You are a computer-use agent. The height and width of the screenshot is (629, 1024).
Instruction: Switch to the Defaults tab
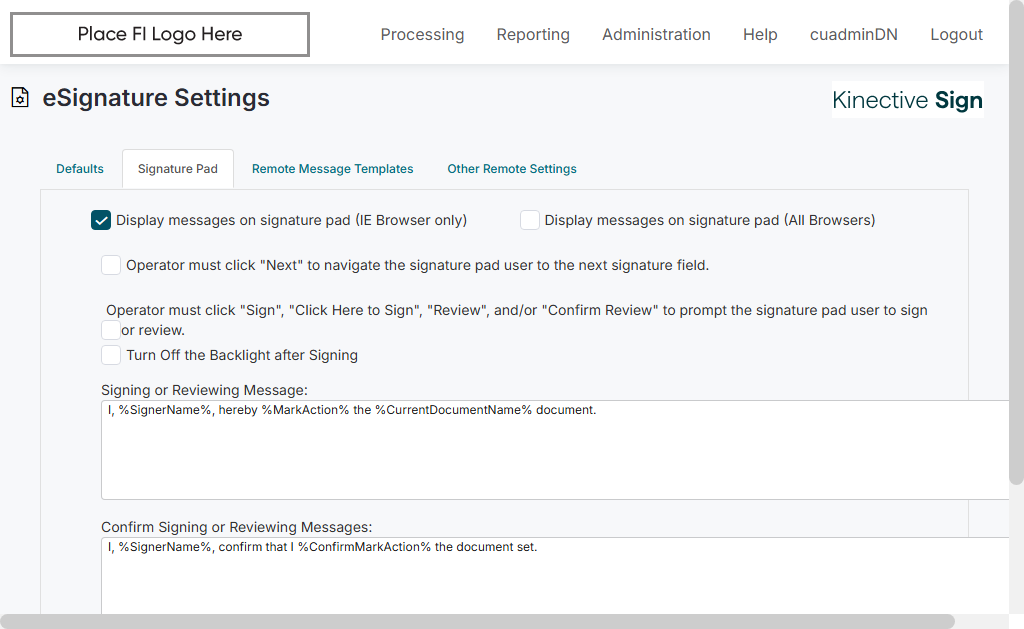click(x=80, y=169)
